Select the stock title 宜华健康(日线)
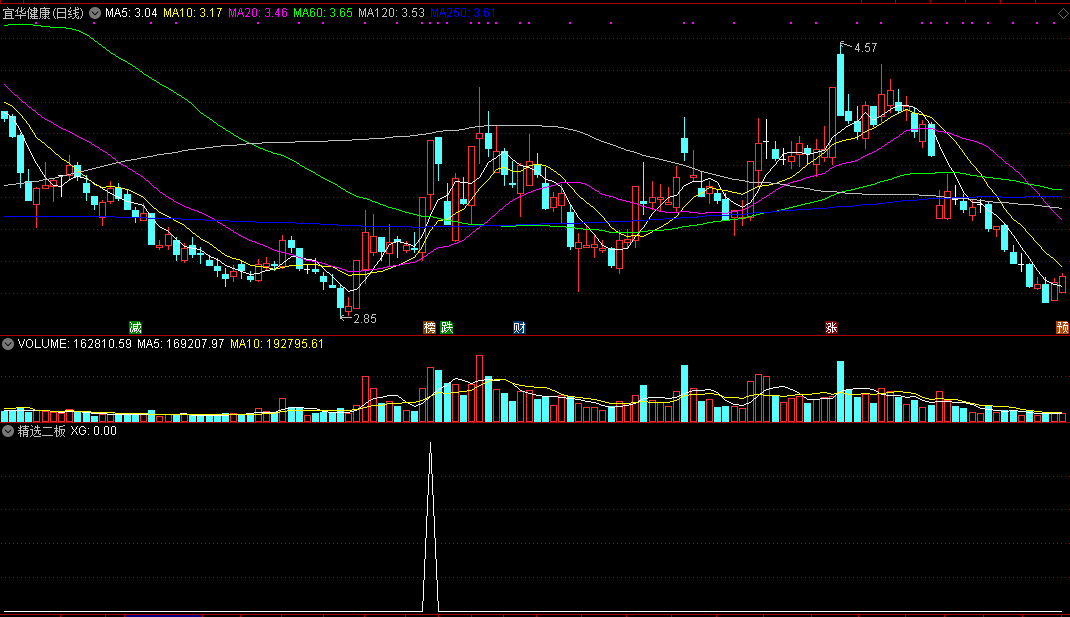1070x617 pixels. (44, 13)
